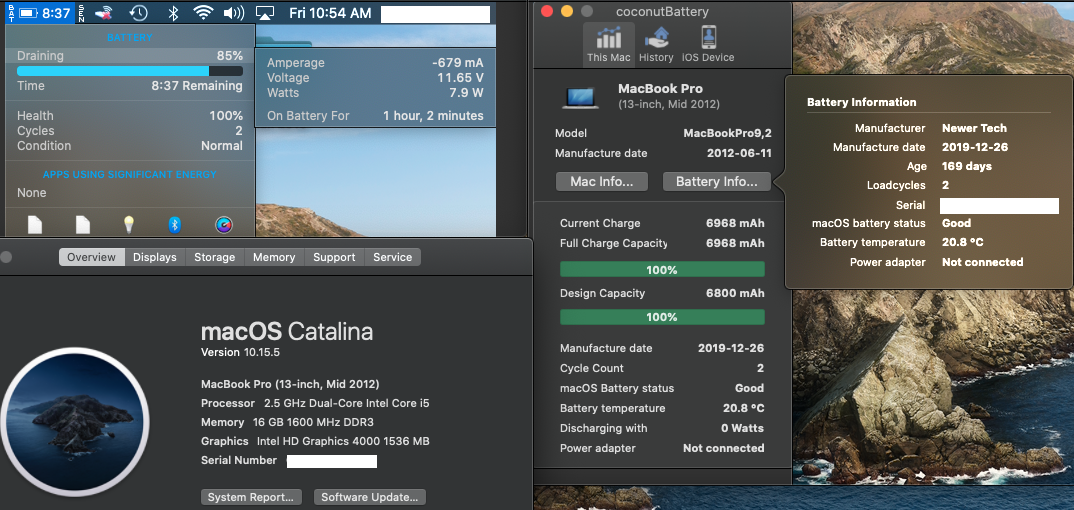This screenshot has width=1074, height=510.
Task: Open History in coconutBattery toolbar
Action: 656,44
